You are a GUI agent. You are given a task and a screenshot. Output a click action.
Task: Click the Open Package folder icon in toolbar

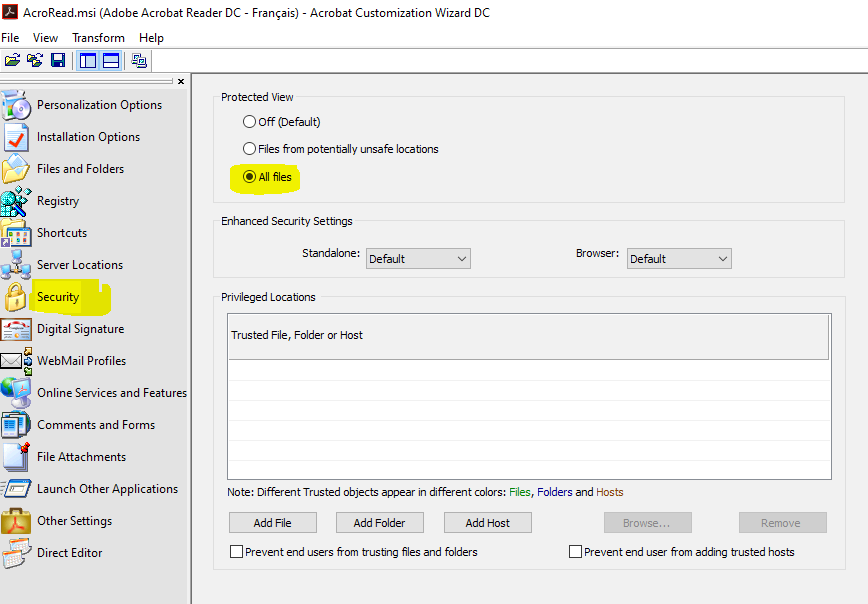pyautogui.click(x=12, y=61)
